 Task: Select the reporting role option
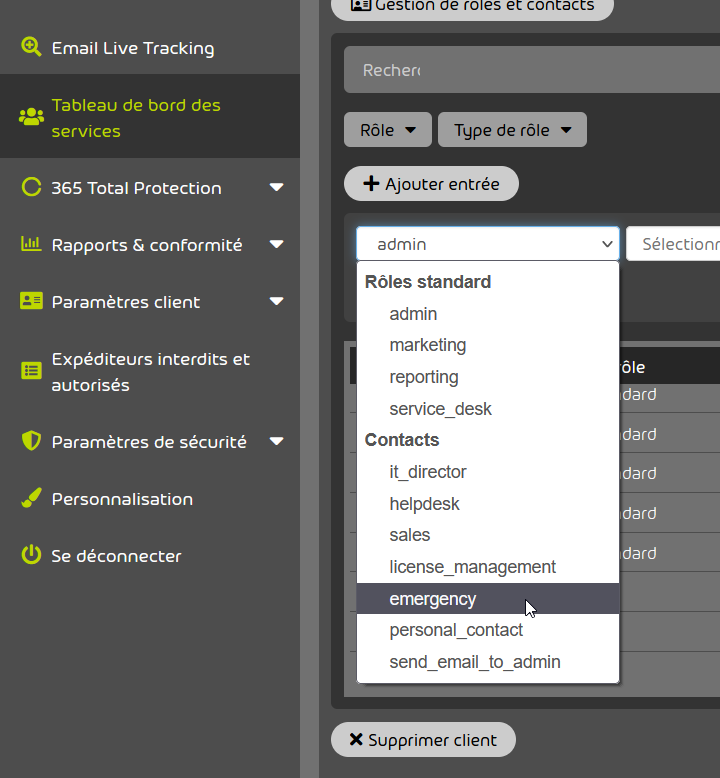click(x=488, y=377)
